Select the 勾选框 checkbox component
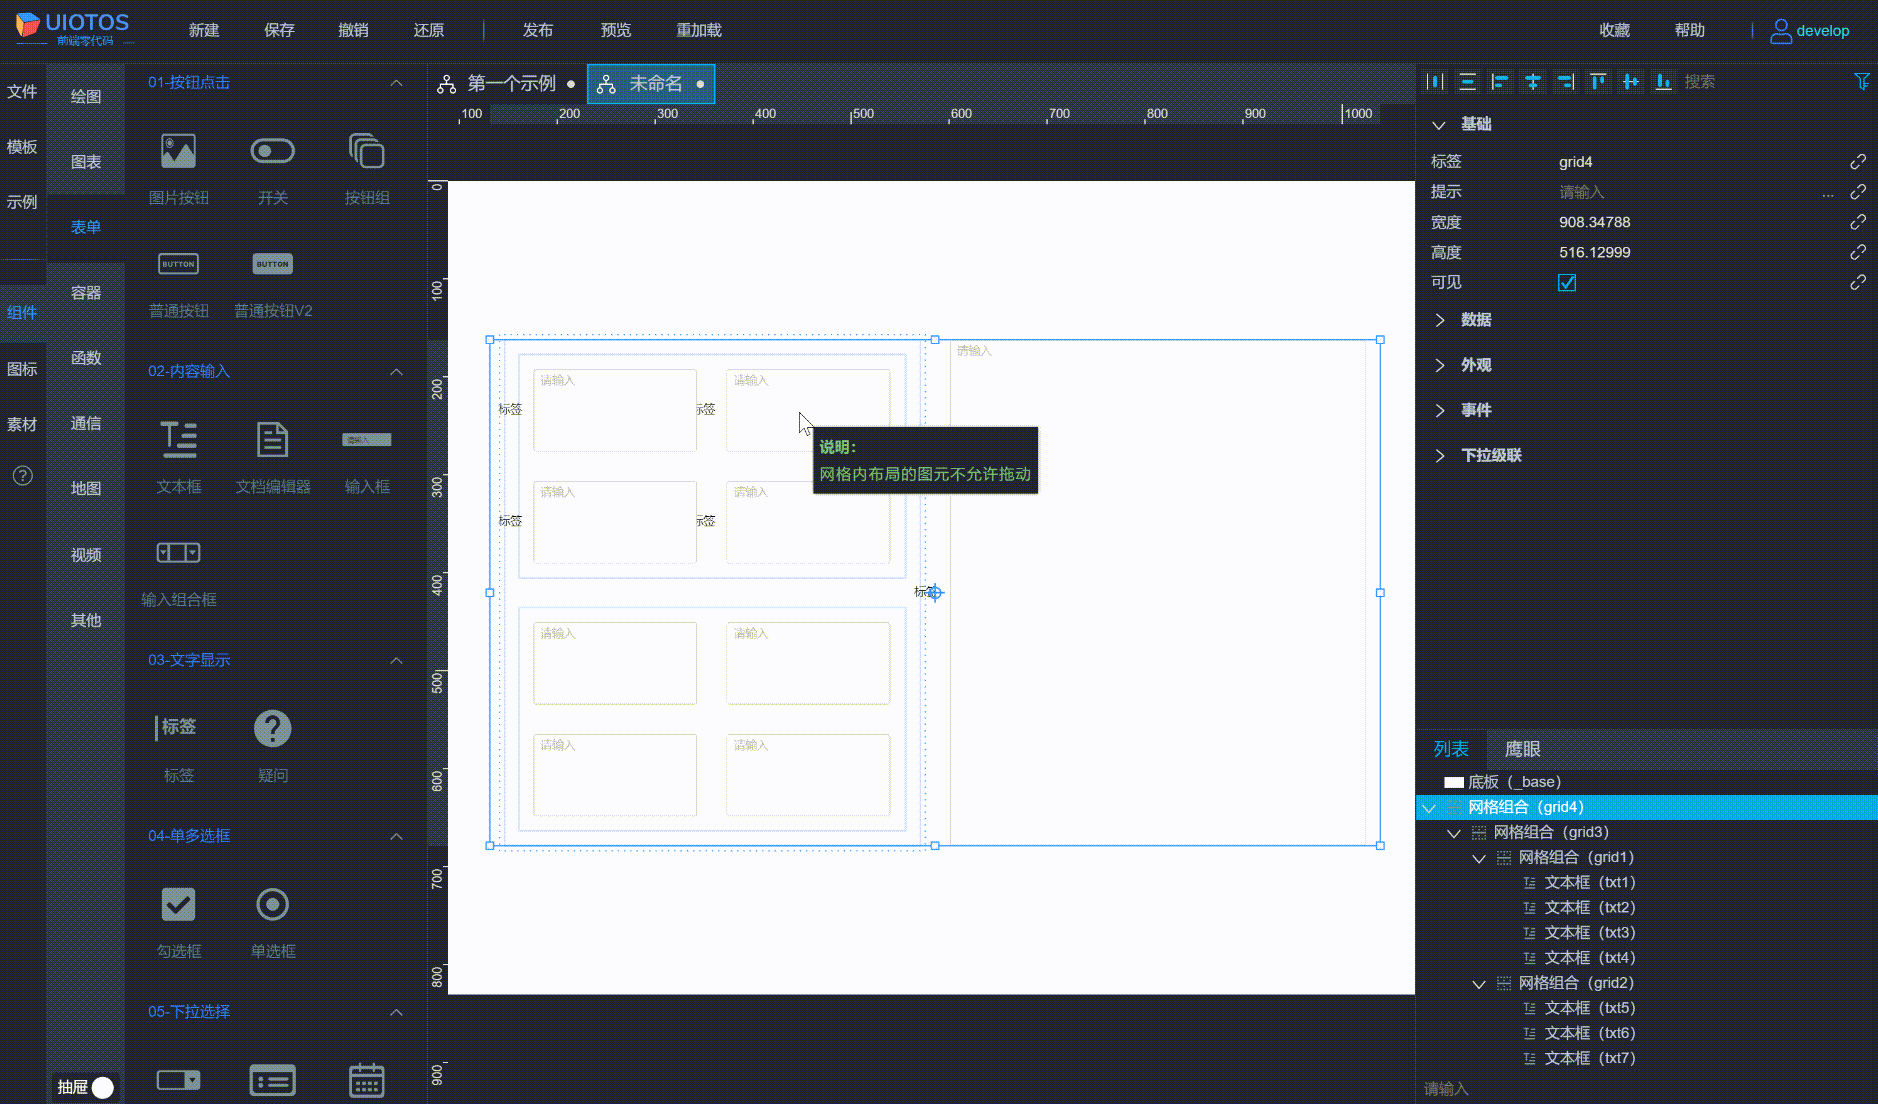The width and height of the screenshot is (1878, 1104). click(178, 906)
